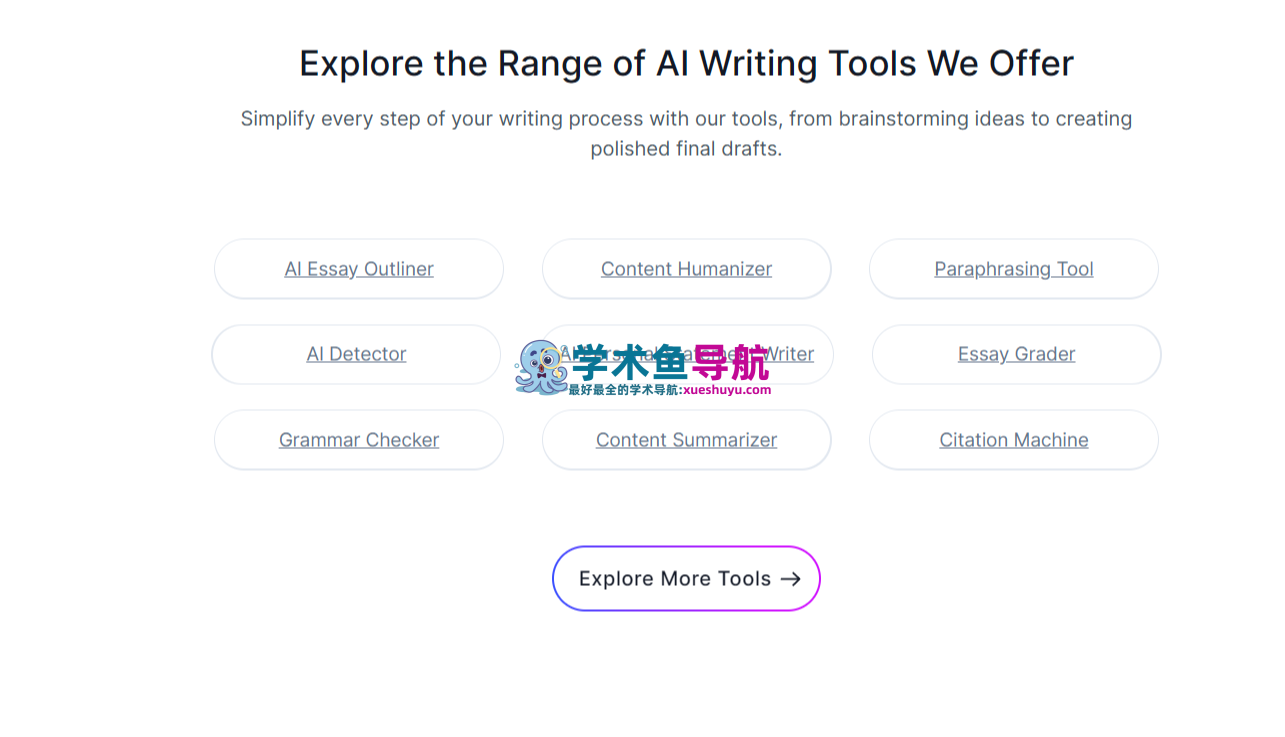Image resolution: width=1285 pixels, height=737 pixels.
Task: Open the Content Summarizer
Action: pyautogui.click(x=686, y=439)
